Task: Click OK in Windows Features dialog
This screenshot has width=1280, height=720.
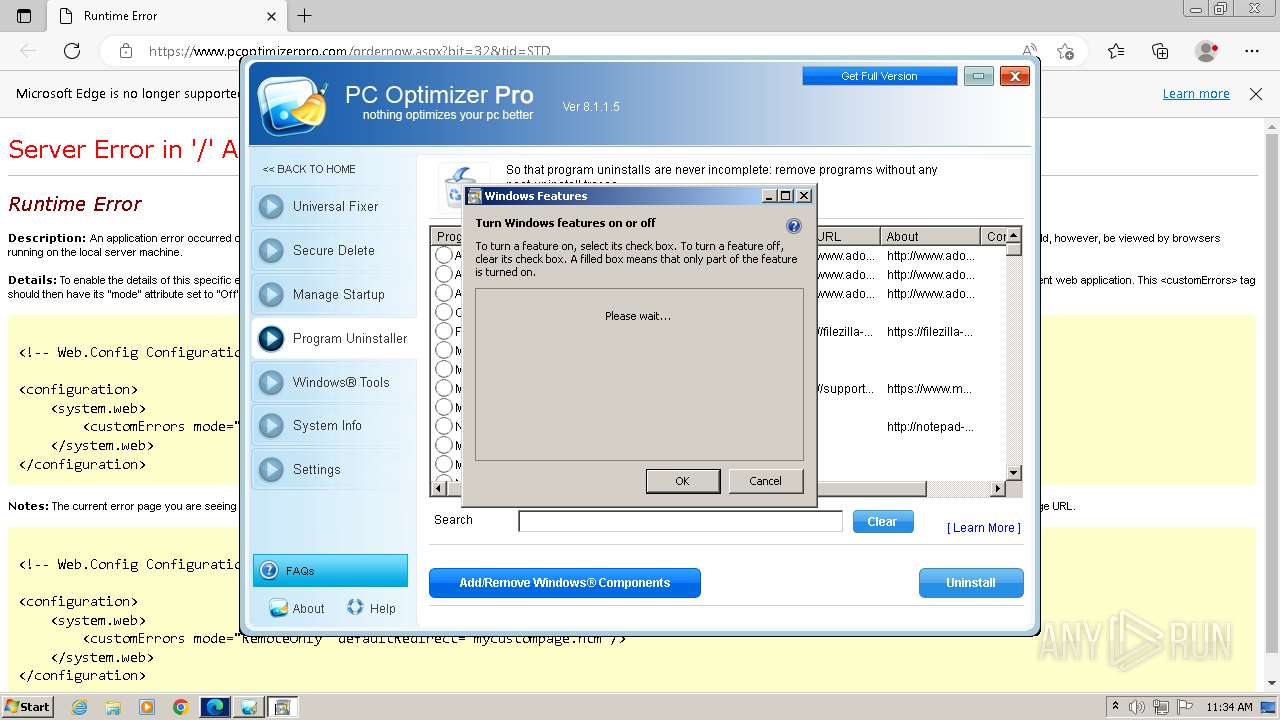Action: pos(683,481)
